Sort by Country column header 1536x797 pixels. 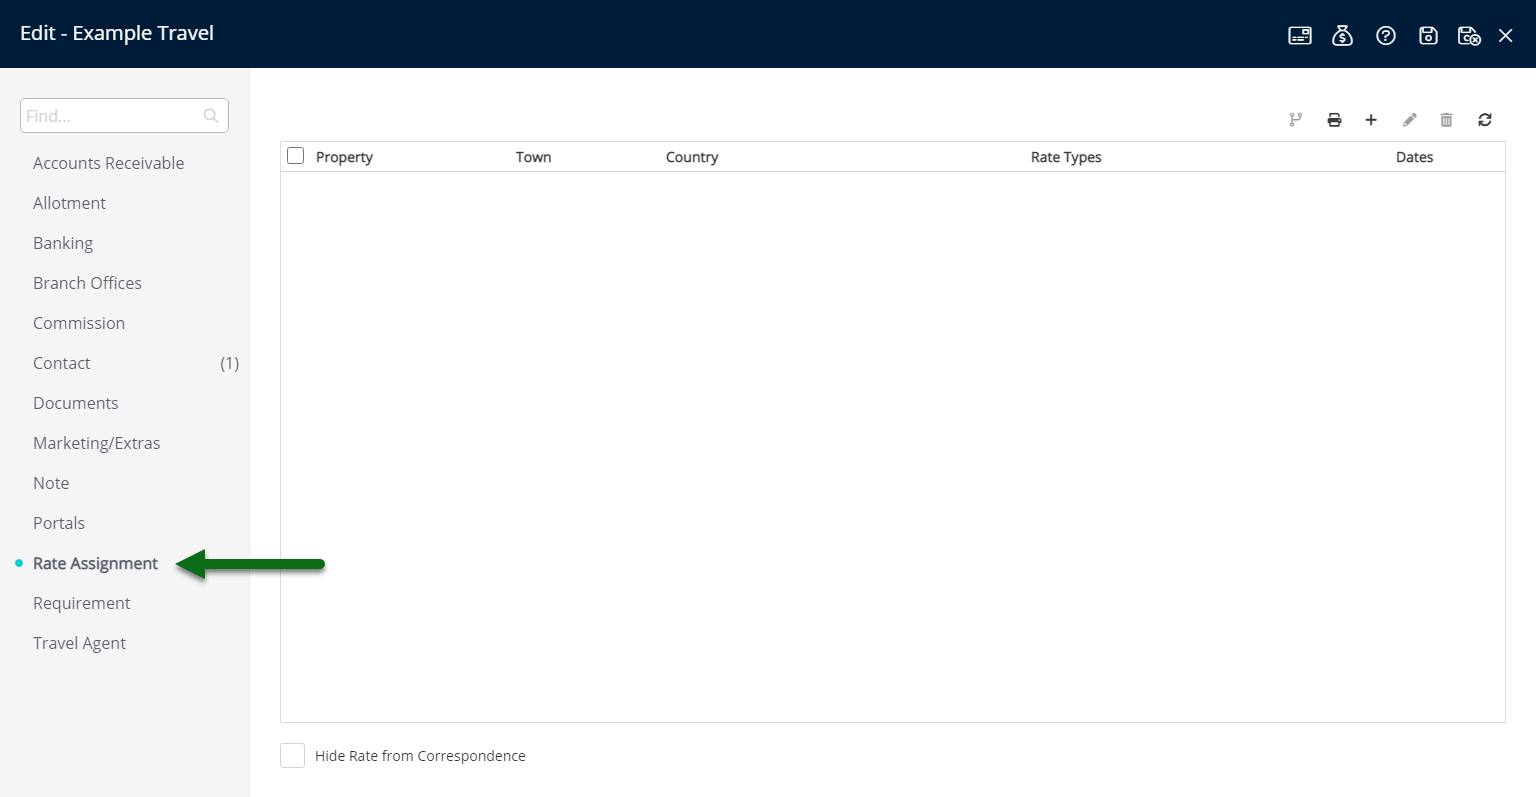click(692, 157)
